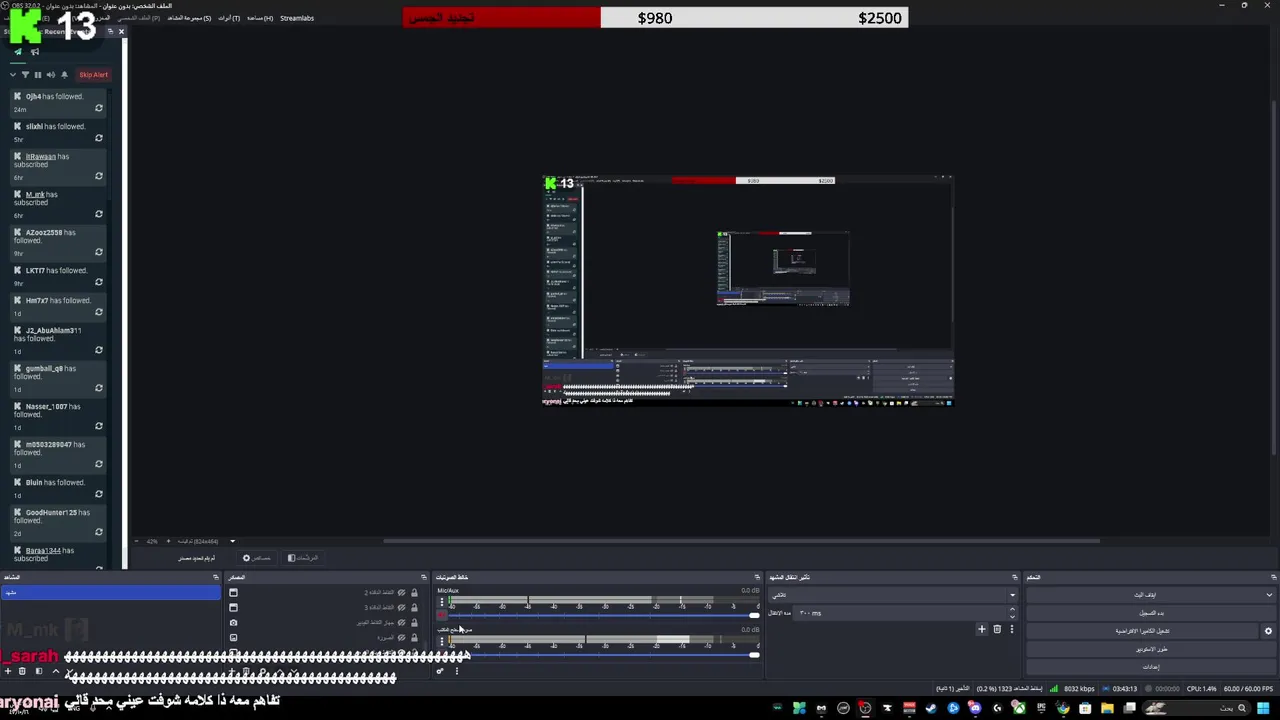Screen dimensions: 1280x720
Task: Open Settings from the controls panel's last button
Action: coord(1151,667)
